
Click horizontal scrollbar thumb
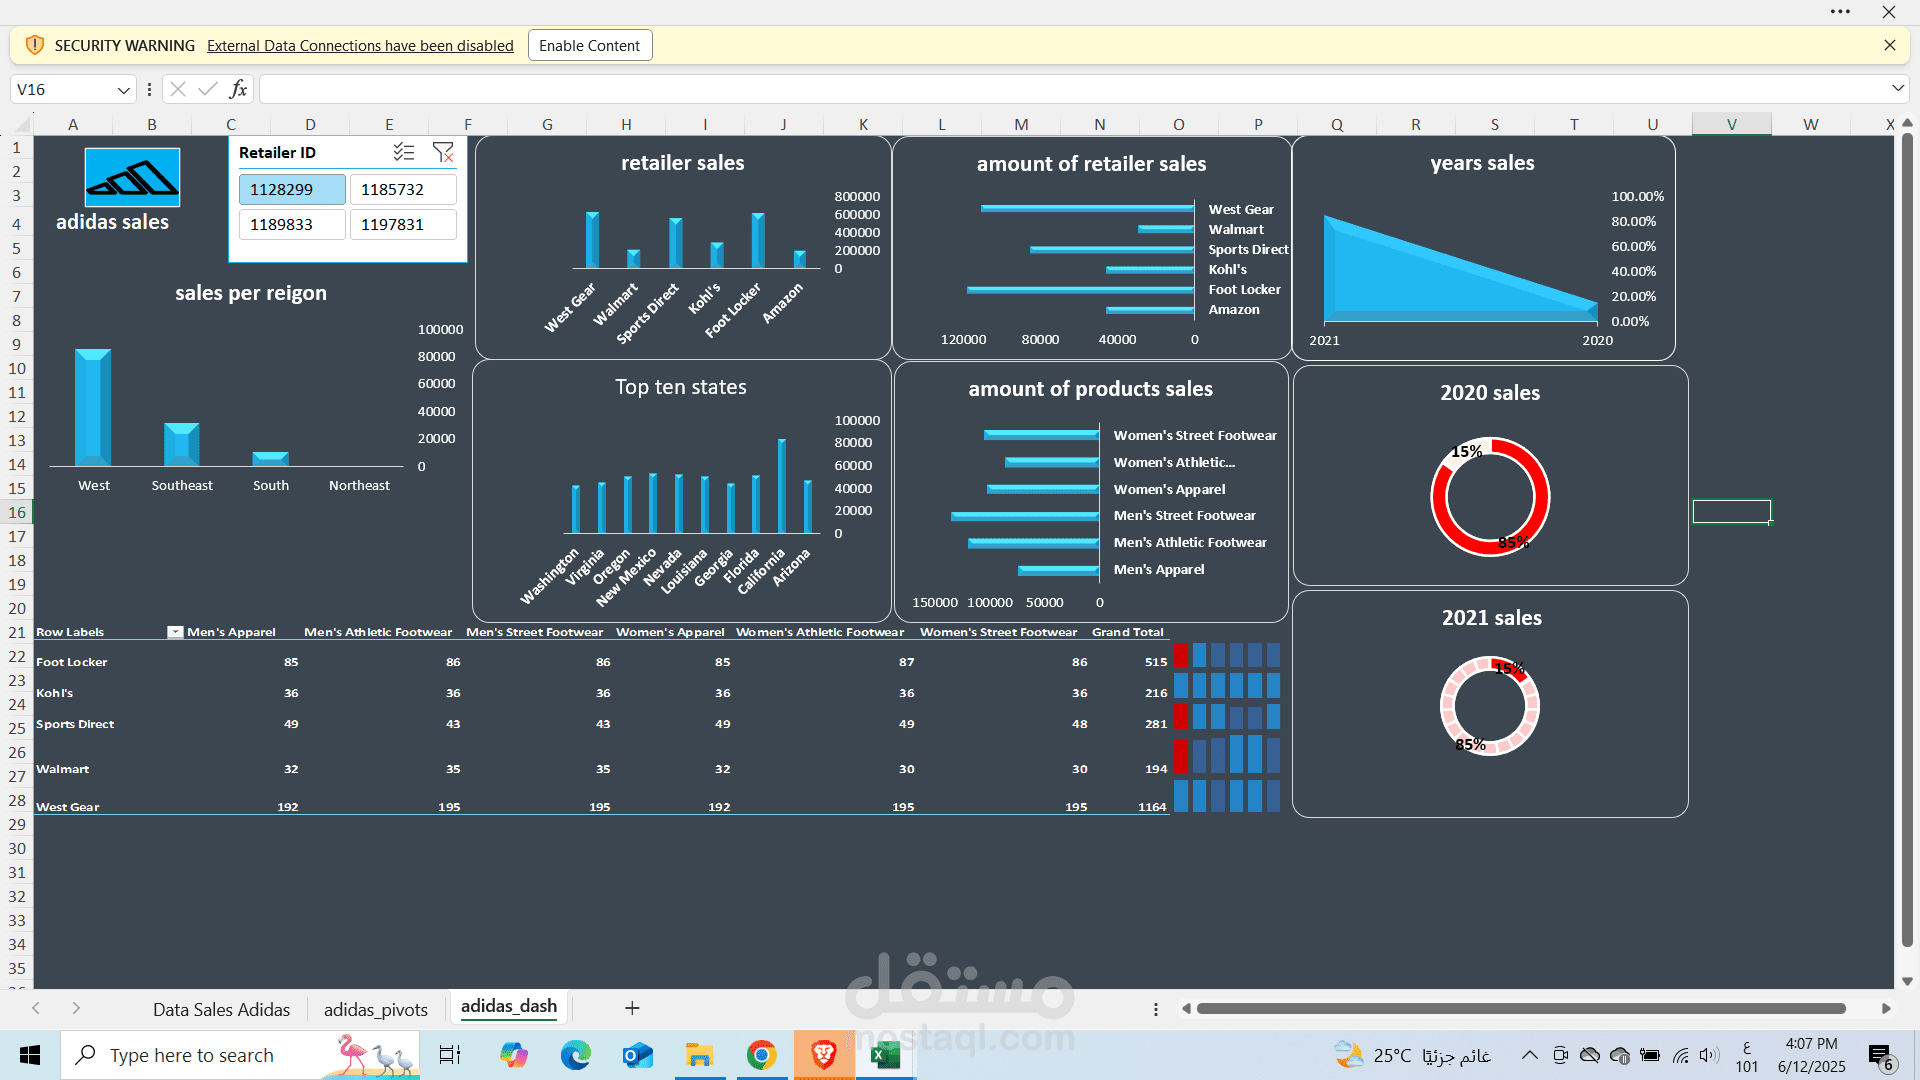1520,1008
